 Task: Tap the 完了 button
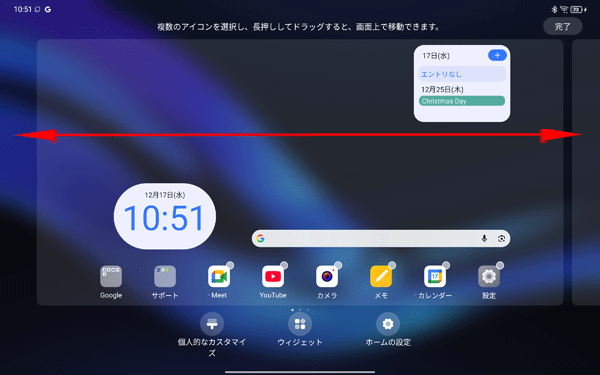point(562,26)
